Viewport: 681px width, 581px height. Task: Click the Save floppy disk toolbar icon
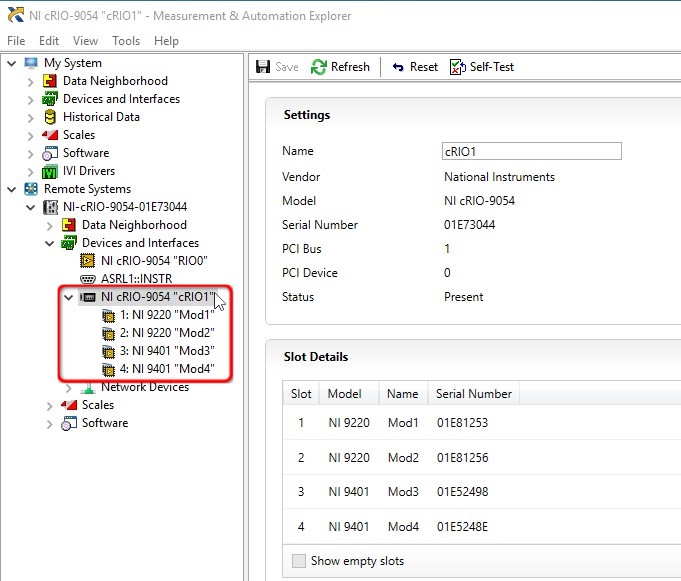tap(263, 67)
